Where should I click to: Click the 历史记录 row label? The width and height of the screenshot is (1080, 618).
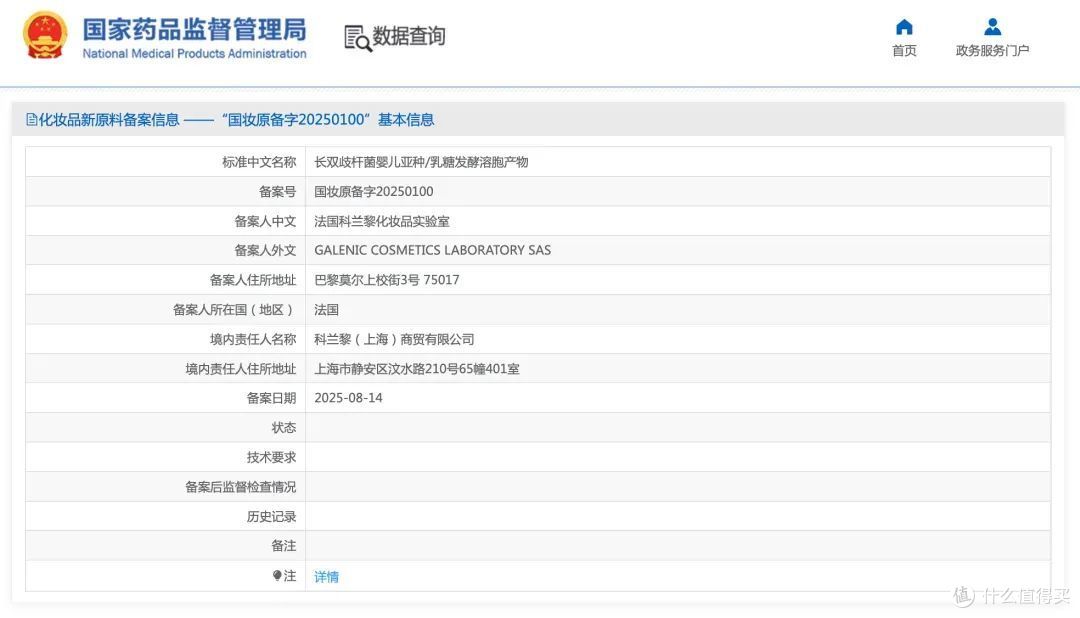[x=271, y=516]
